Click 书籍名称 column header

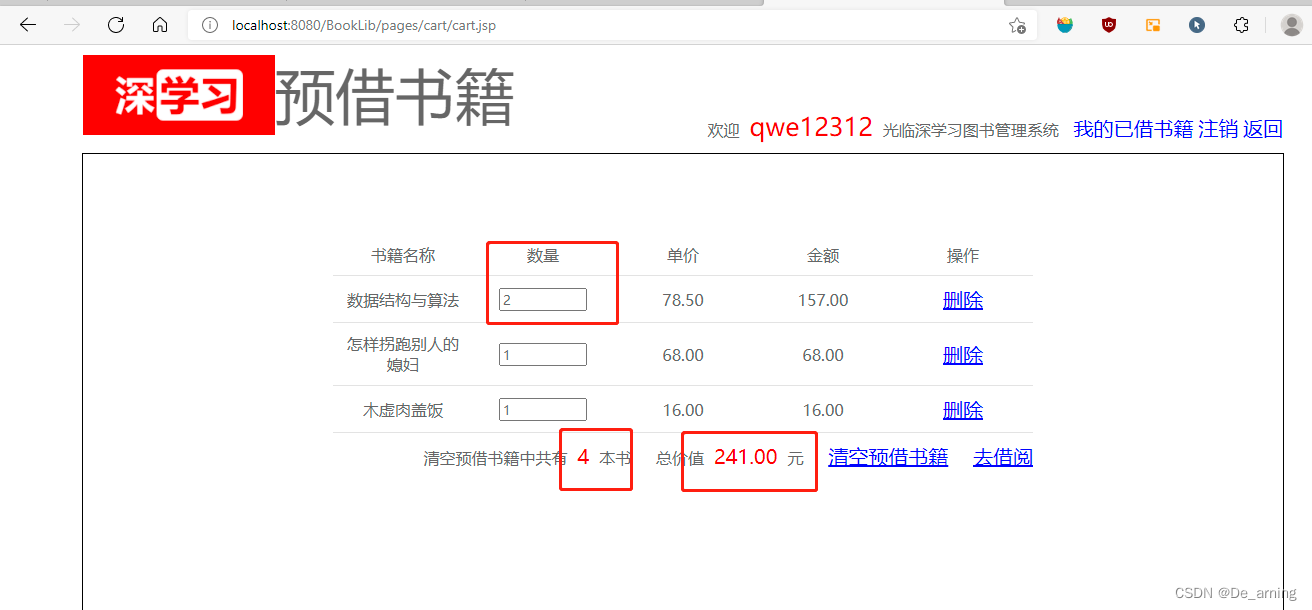[403, 256]
